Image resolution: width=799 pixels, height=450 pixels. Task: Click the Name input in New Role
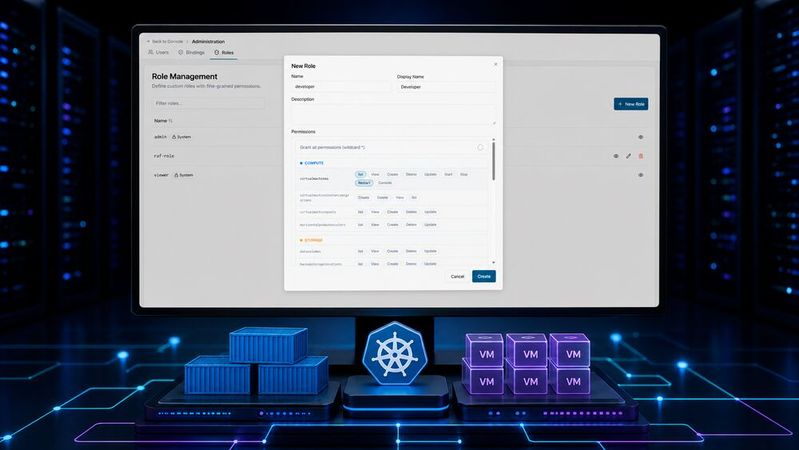point(341,87)
